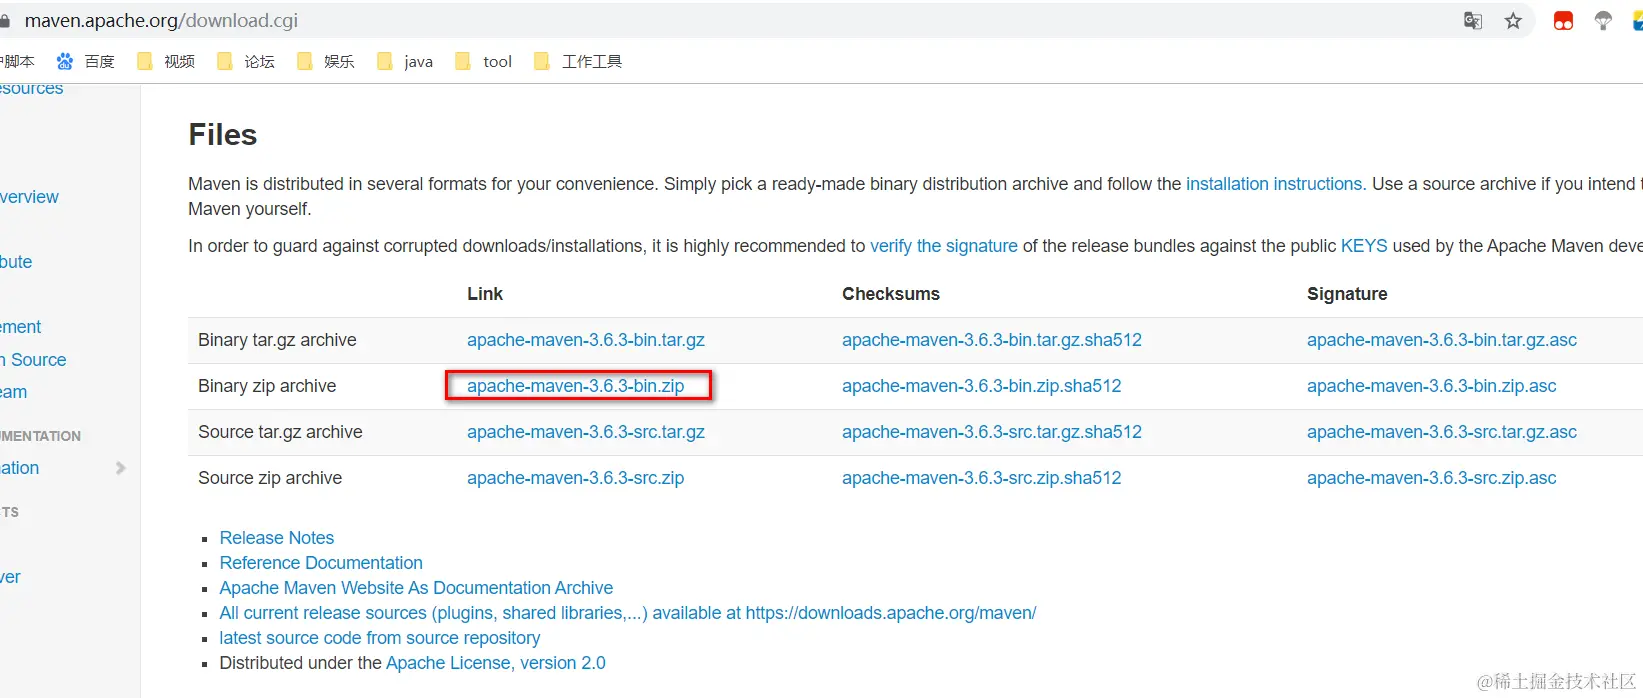Screen dimensions: 1643x698
Task: Open the verify the signature link
Action: pyautogui.click(x=944, y=246)
